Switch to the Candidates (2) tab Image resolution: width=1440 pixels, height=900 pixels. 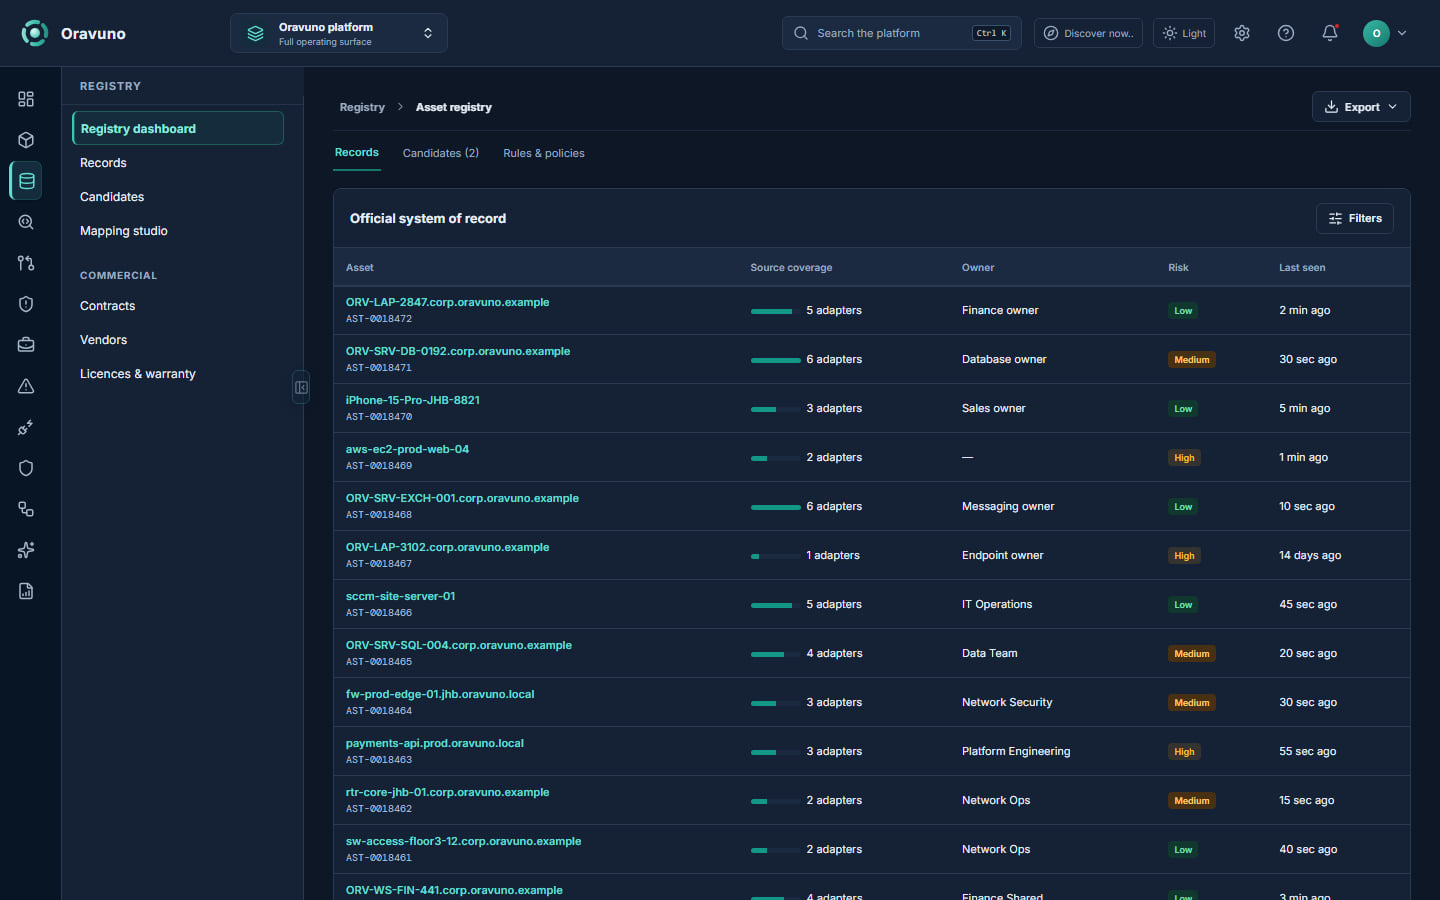[x=441, y=153]
